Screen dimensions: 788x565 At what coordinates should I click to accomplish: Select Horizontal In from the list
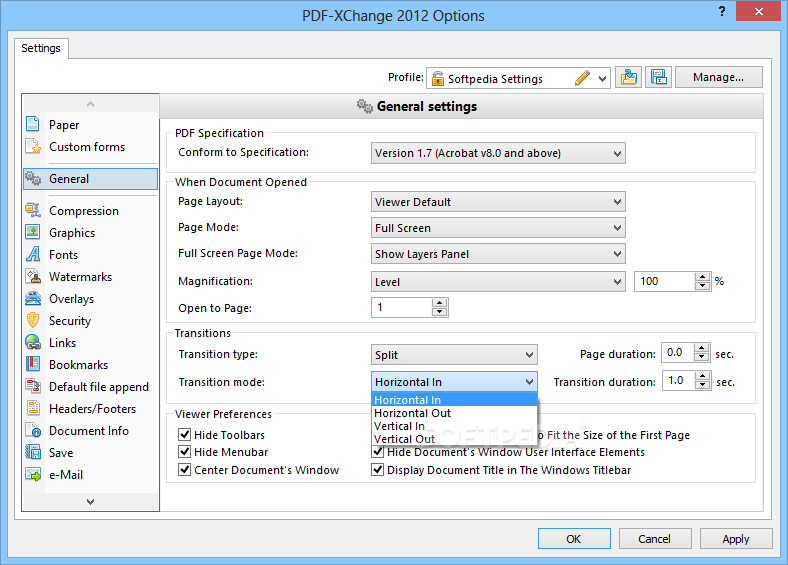pos(454,400)
